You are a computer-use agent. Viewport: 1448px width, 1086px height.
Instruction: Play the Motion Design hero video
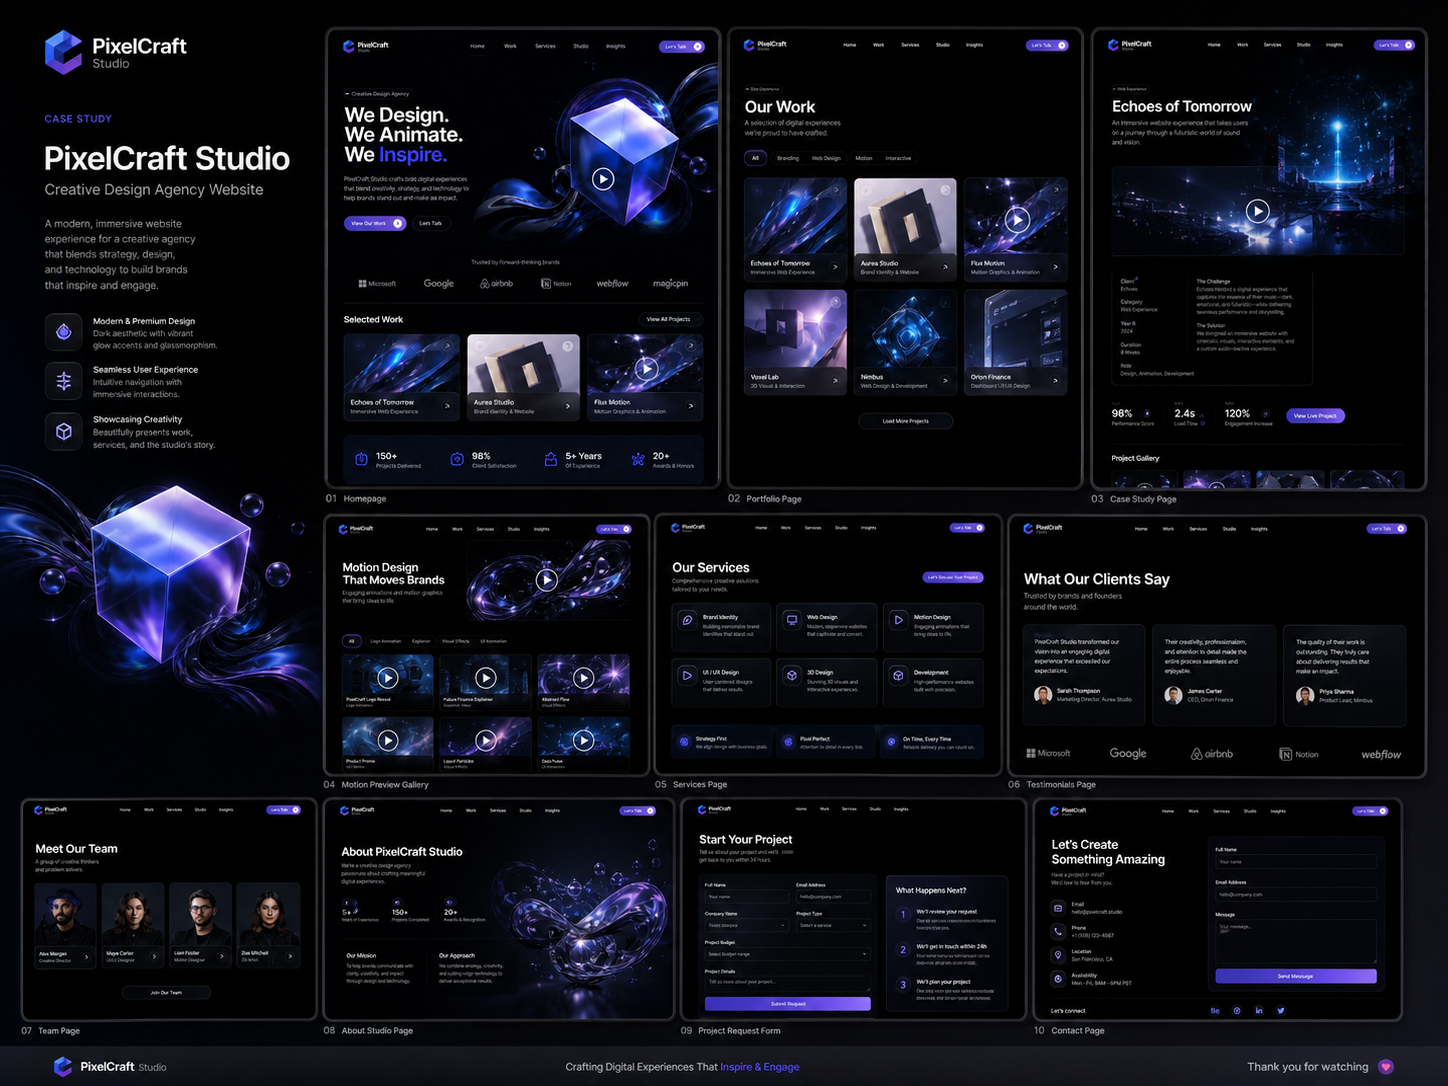(x=546, y=579)
